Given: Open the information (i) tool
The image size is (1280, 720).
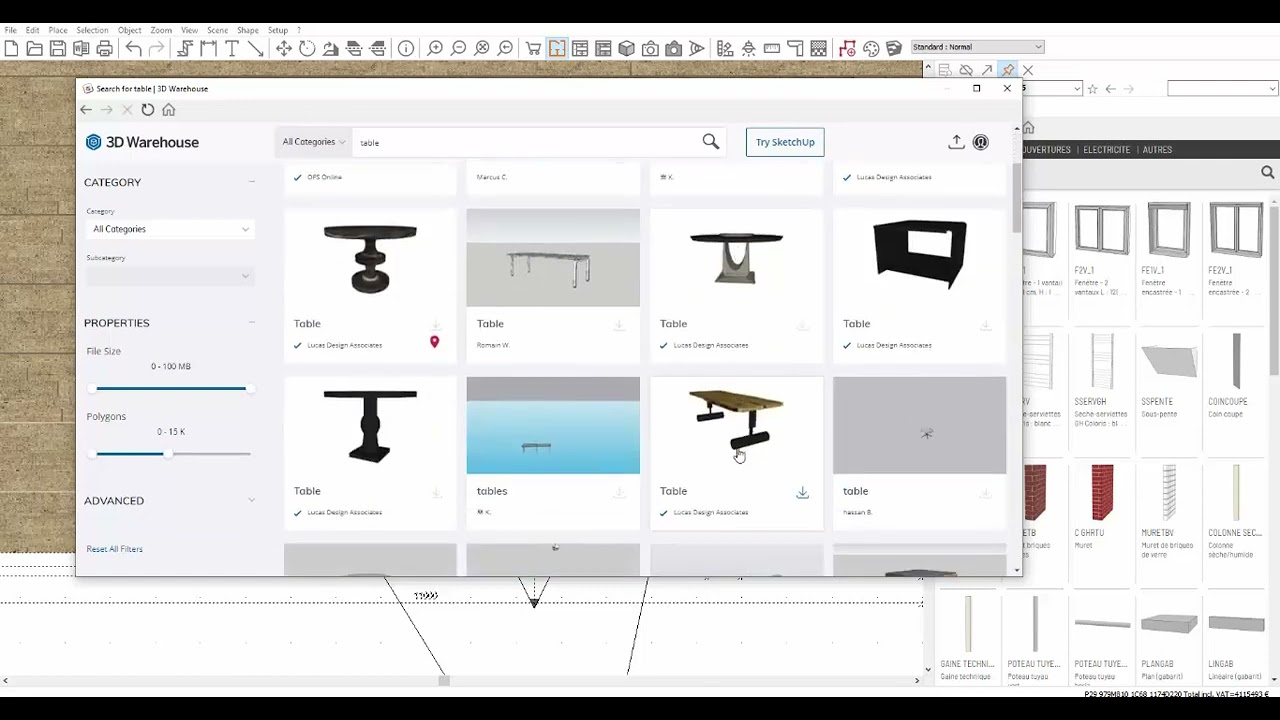Looking at the screenshot, I should click(x=406, y=48).
